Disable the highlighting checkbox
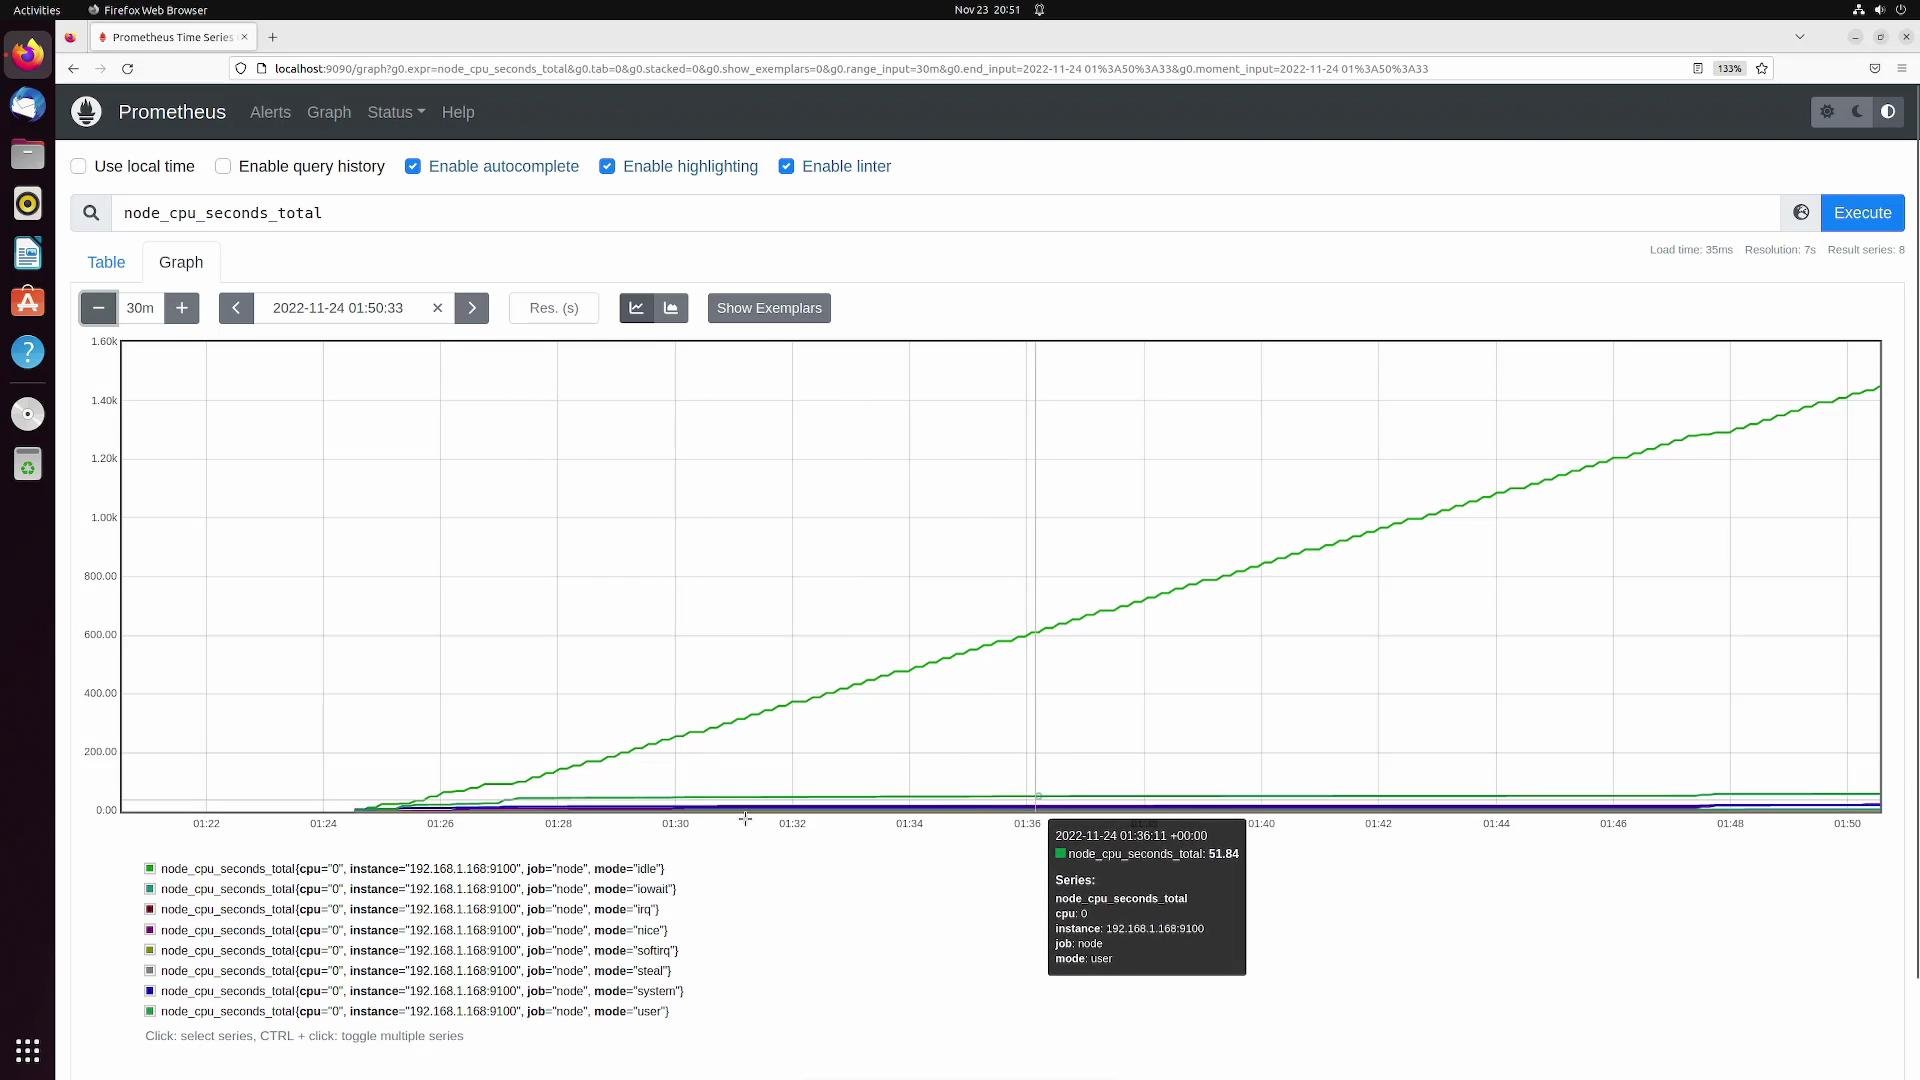The height and width of the screenshot is (1080, 1920). coord(607,166)
